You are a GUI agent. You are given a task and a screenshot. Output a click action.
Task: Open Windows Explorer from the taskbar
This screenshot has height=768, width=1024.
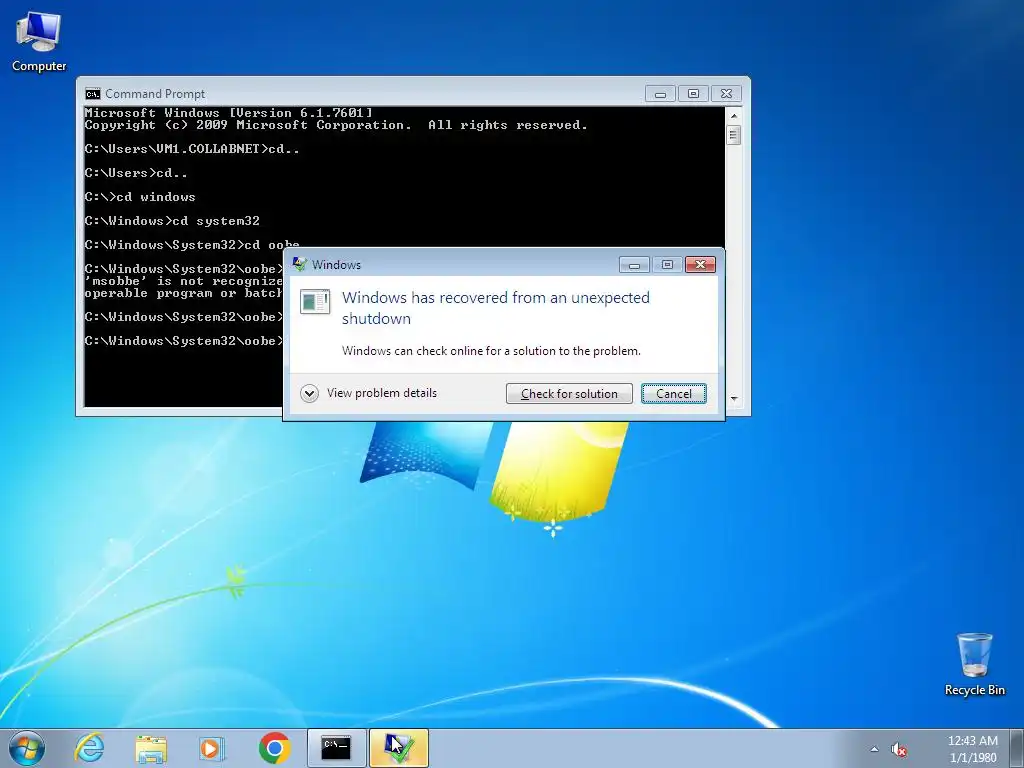pyautogui.click(x=151, y=748)
